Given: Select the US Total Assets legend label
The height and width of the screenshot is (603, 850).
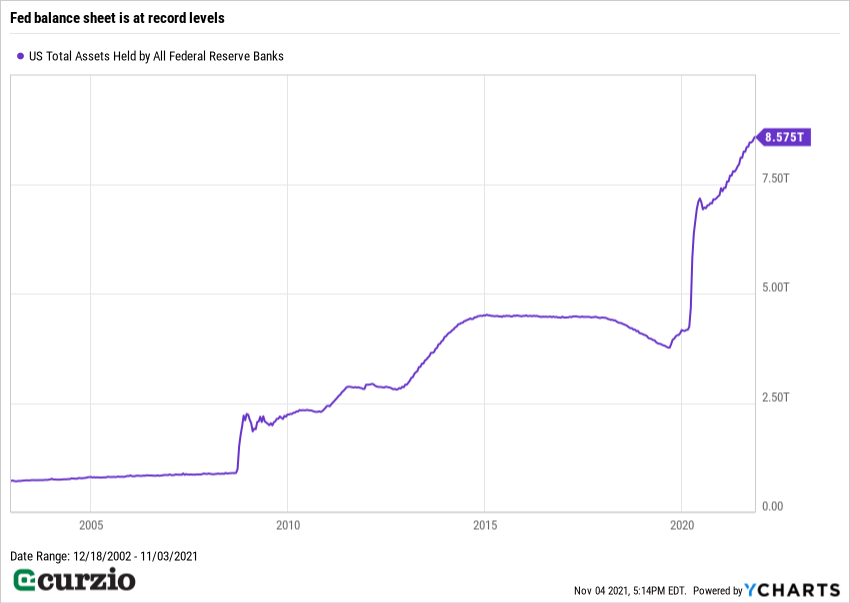Looking at the screenshot, I should click(156, 57).
